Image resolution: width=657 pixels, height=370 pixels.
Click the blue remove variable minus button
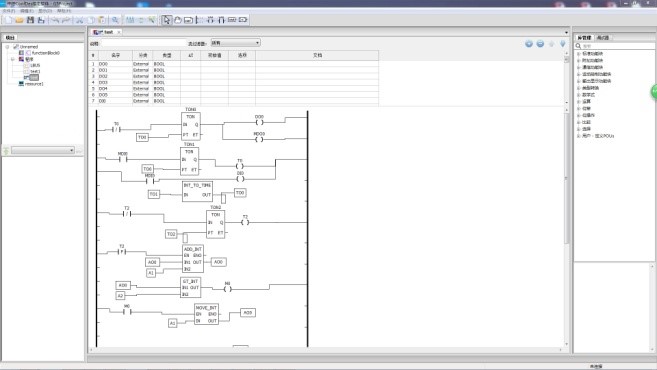click(540, 44)
